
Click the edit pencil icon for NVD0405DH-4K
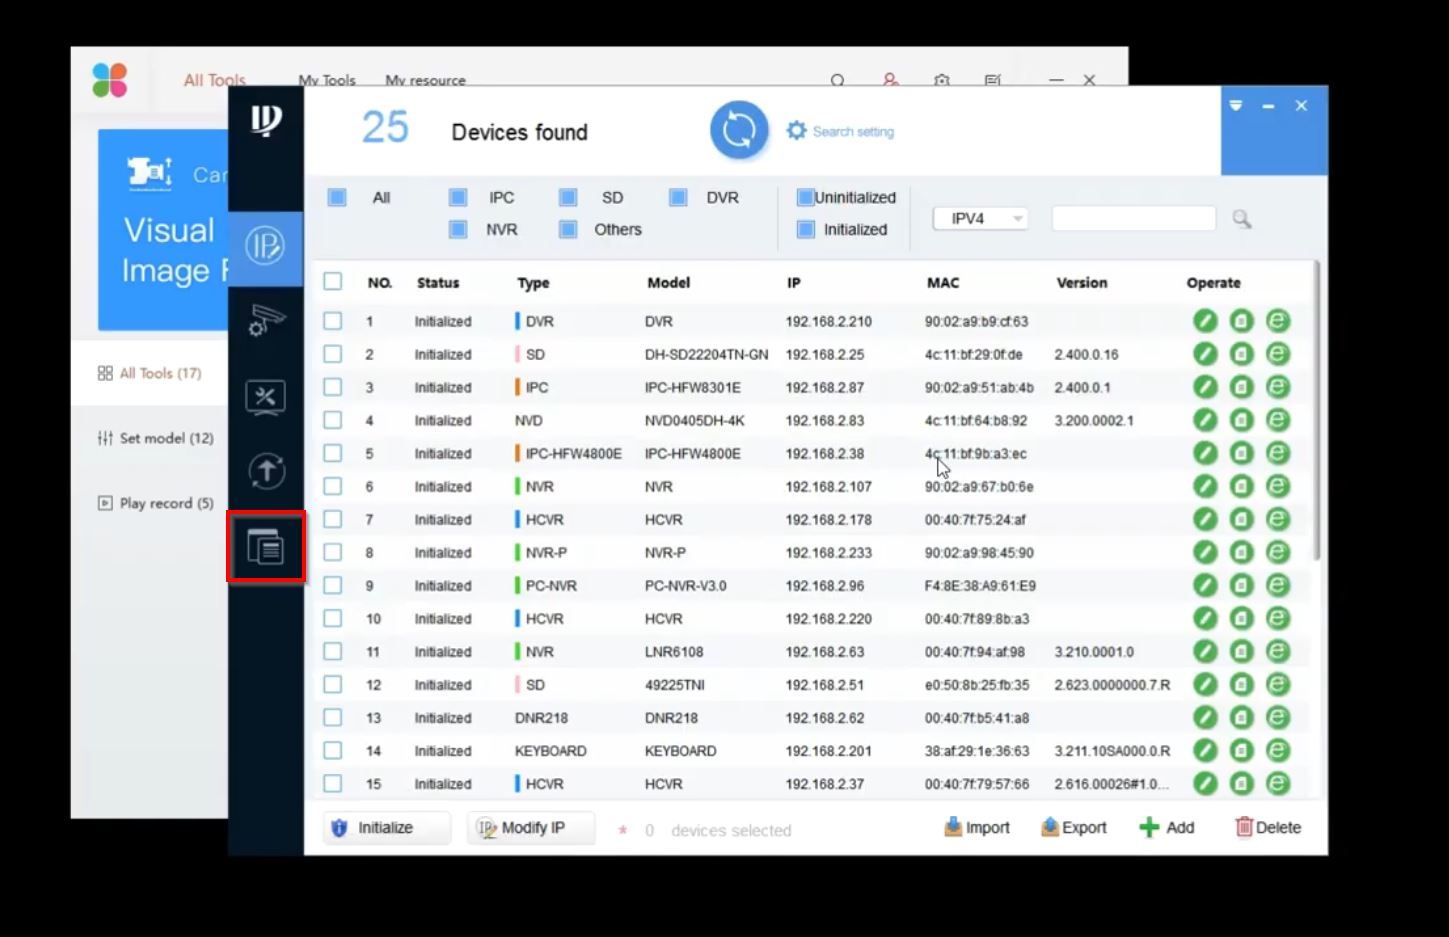point(1205,420)
